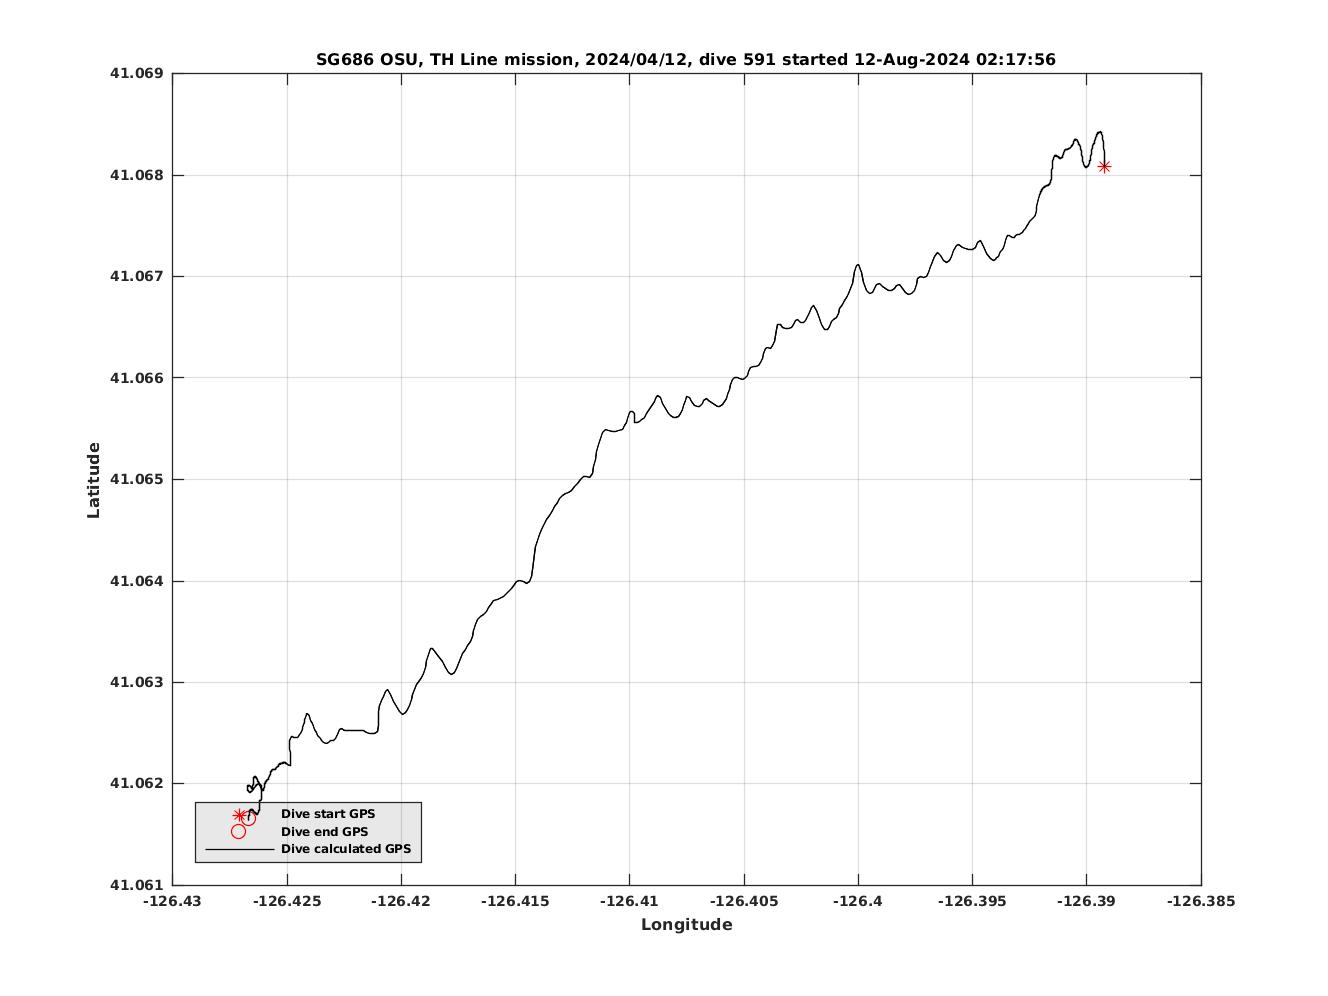Click the plot title mentioning dive 591
Viewport: 1328px width, 996px height.
[686, 59]
